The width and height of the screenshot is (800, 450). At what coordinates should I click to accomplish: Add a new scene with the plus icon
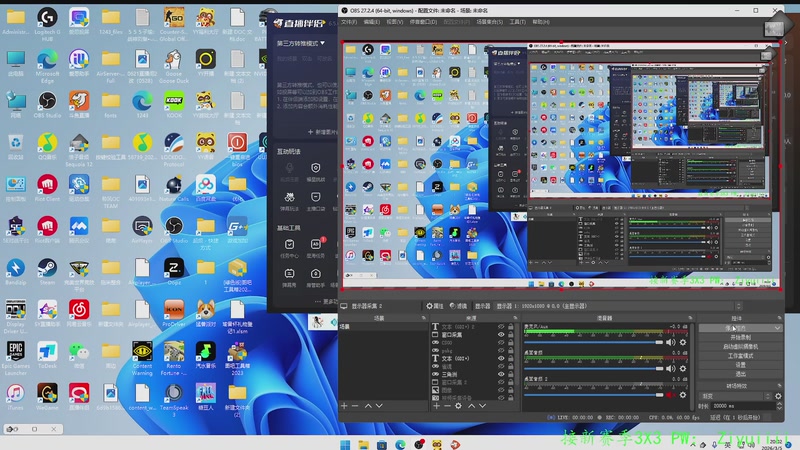(x=344, y=406)
